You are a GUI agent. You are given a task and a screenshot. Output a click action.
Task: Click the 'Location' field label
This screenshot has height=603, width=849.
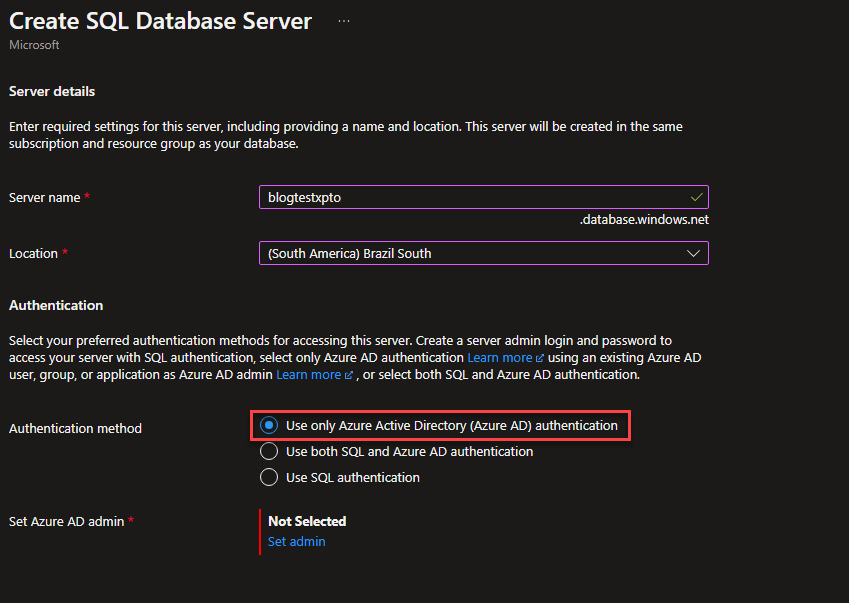34,253
